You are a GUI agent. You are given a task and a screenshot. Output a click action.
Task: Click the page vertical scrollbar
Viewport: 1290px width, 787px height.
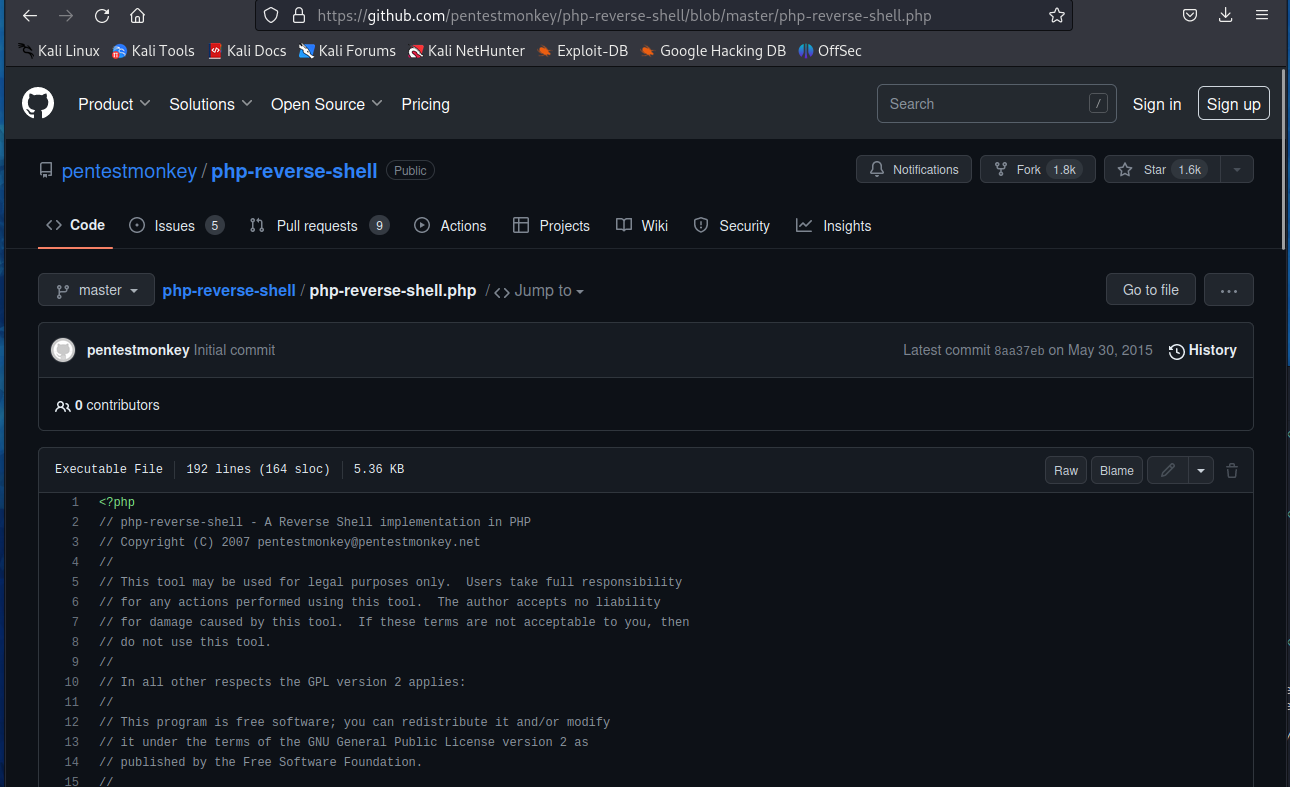tap(1285, 160)
